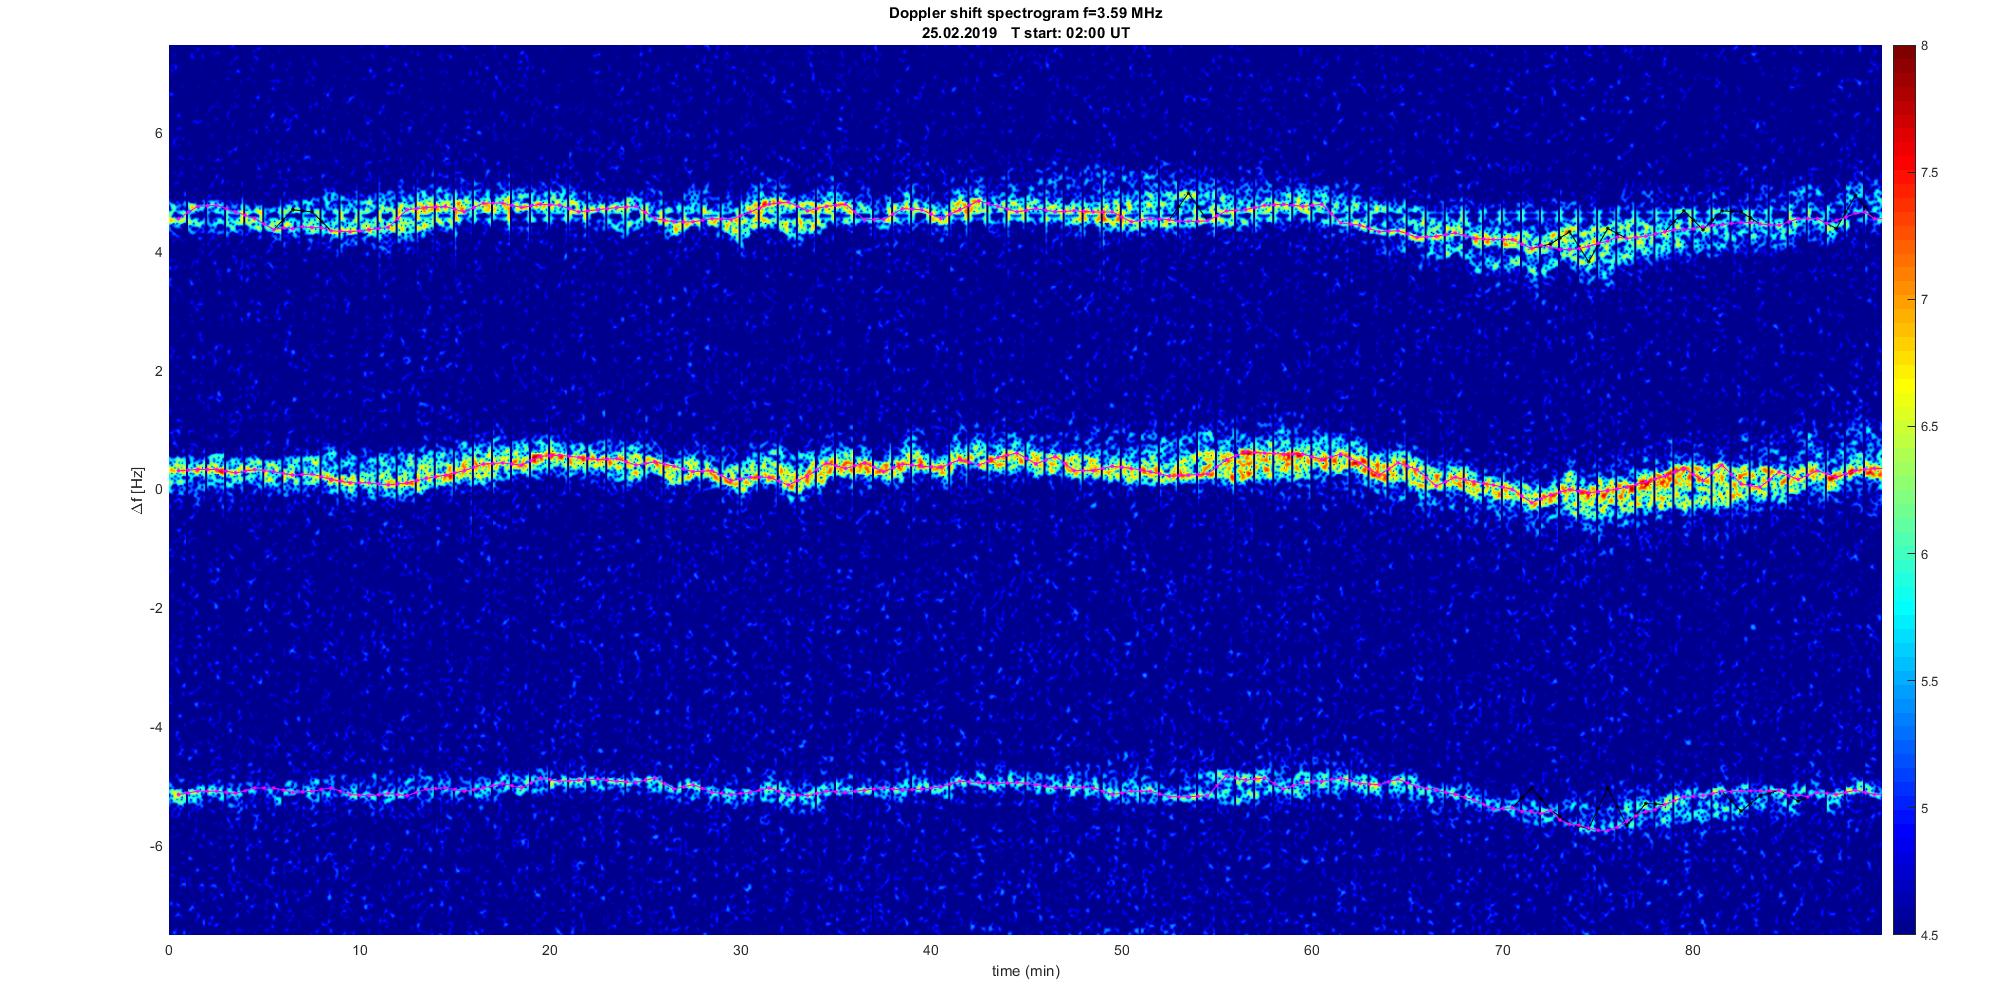The width and height of the screenshot is (2000, 1003).
Task: Click the x-axis tick label '60'
Action: click(x=1311, y=951)
